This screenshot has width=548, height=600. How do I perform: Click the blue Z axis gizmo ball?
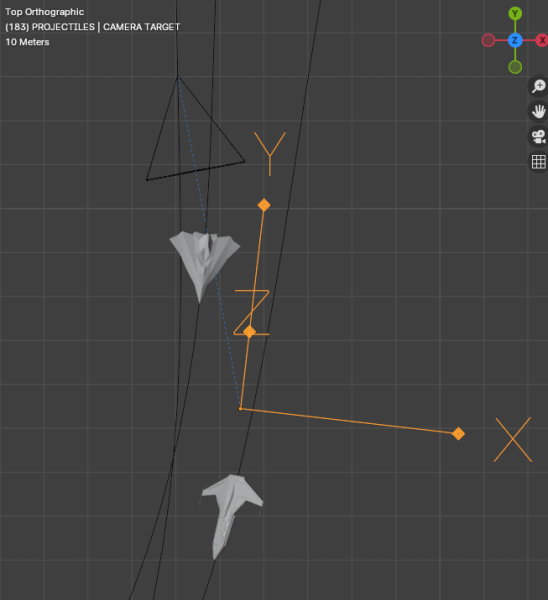click(x=515, y=40)
